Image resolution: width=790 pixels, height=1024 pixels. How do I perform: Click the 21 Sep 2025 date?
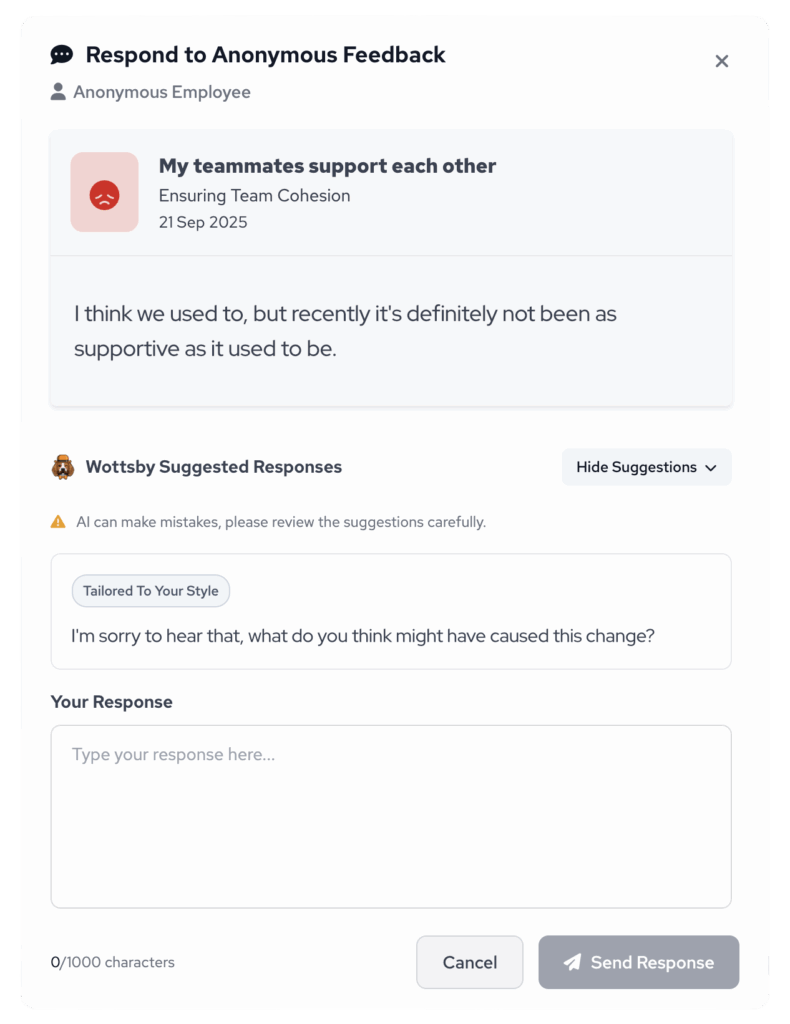coord(203,222)
